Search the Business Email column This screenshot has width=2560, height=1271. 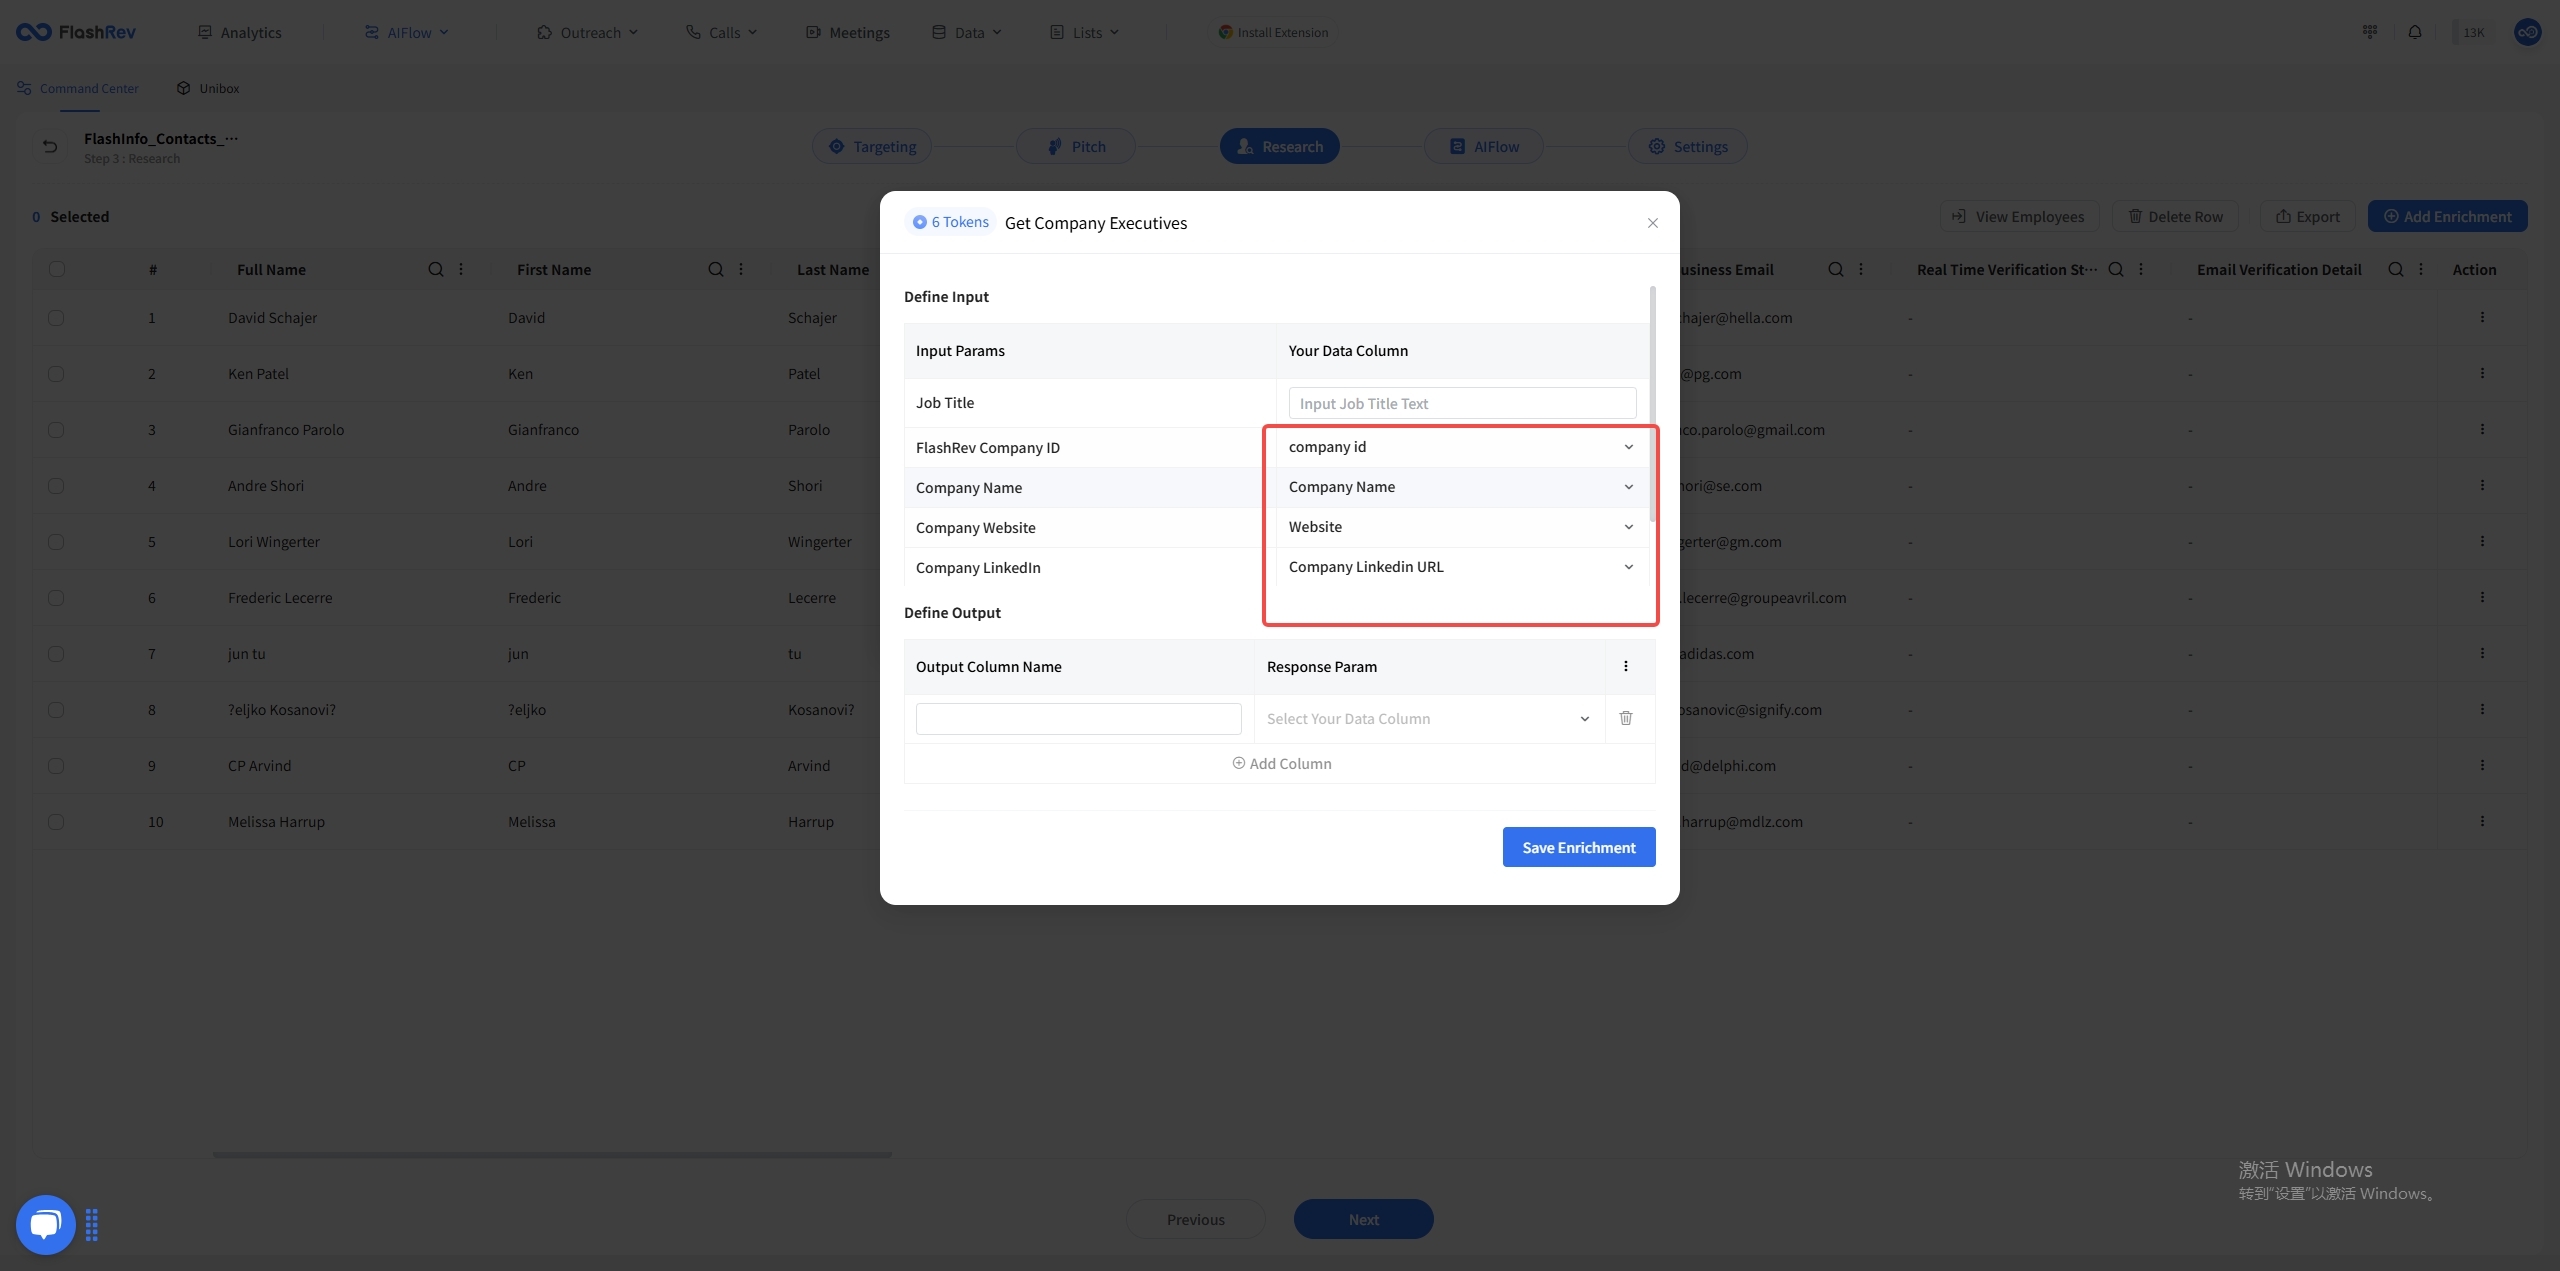tap(1836, 269)
